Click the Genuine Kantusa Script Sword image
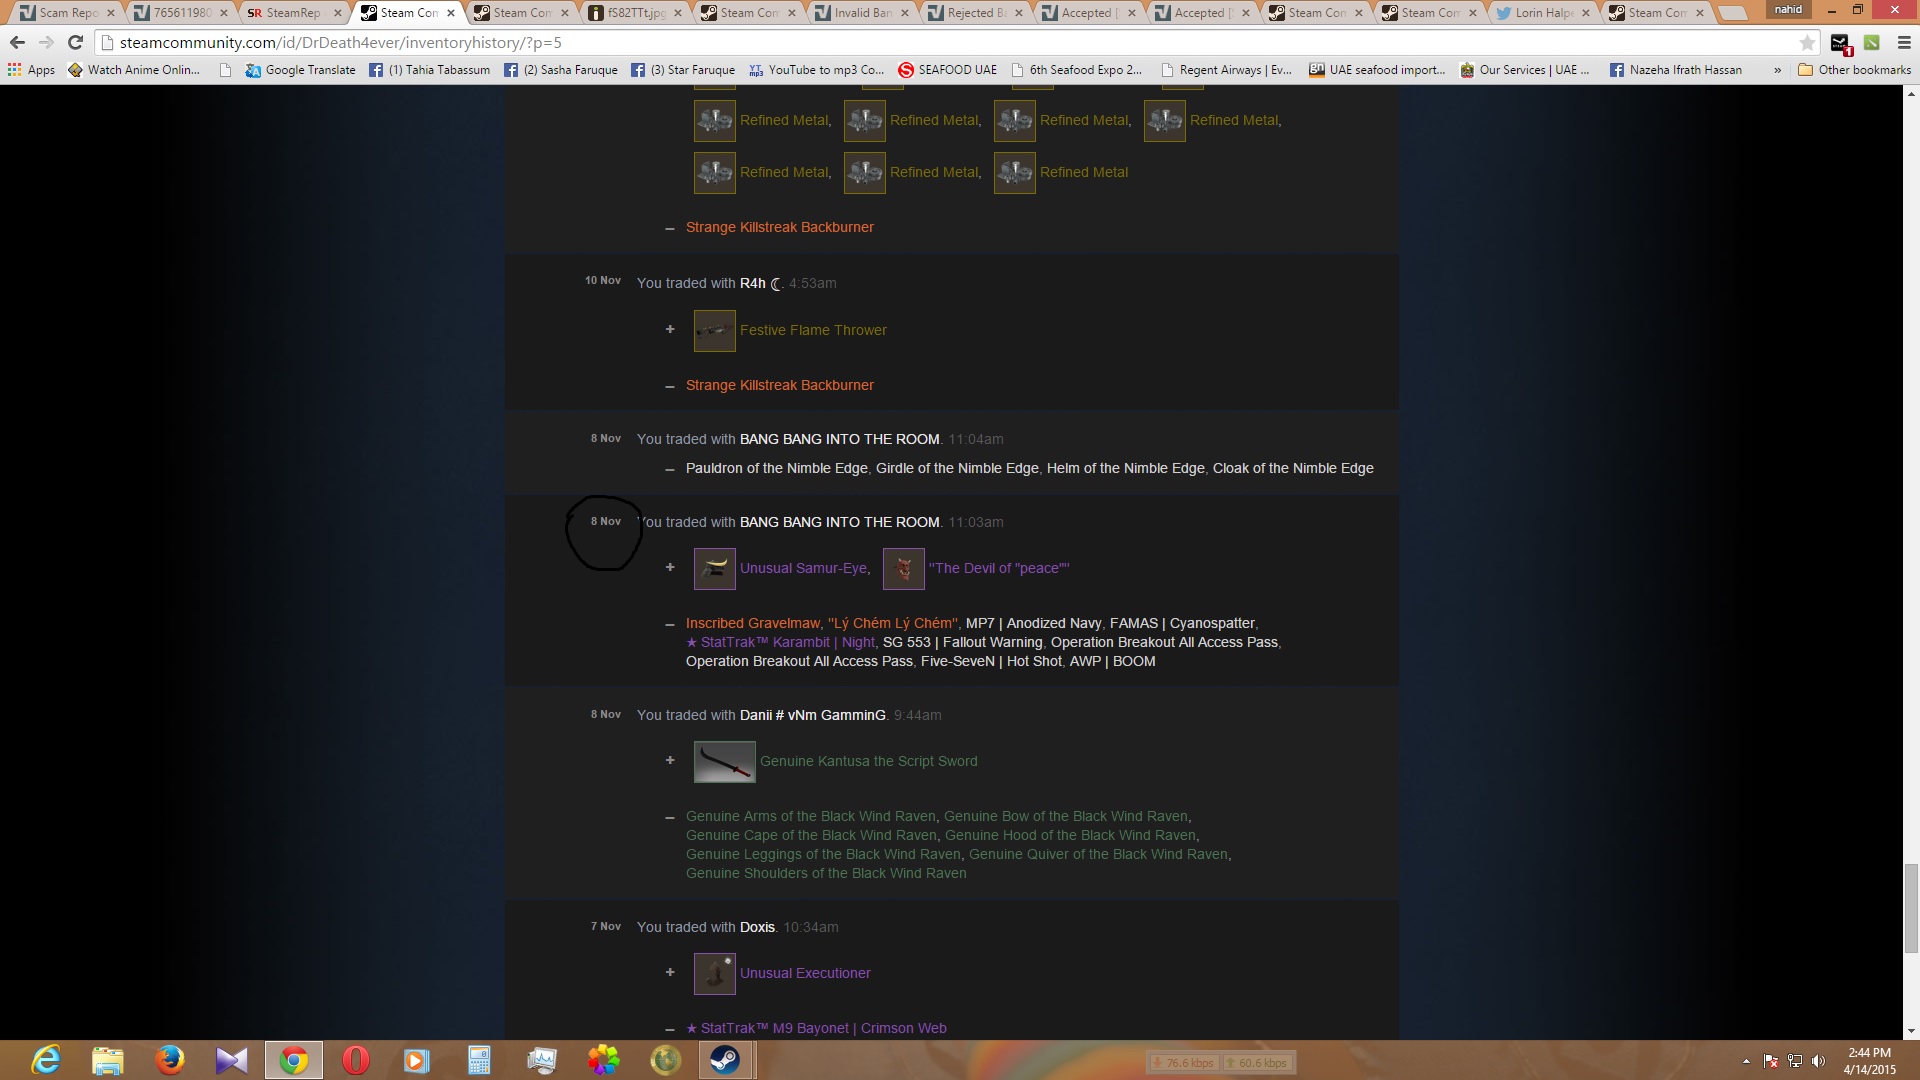The image size is (1920, 1080). tap(724, 762)
